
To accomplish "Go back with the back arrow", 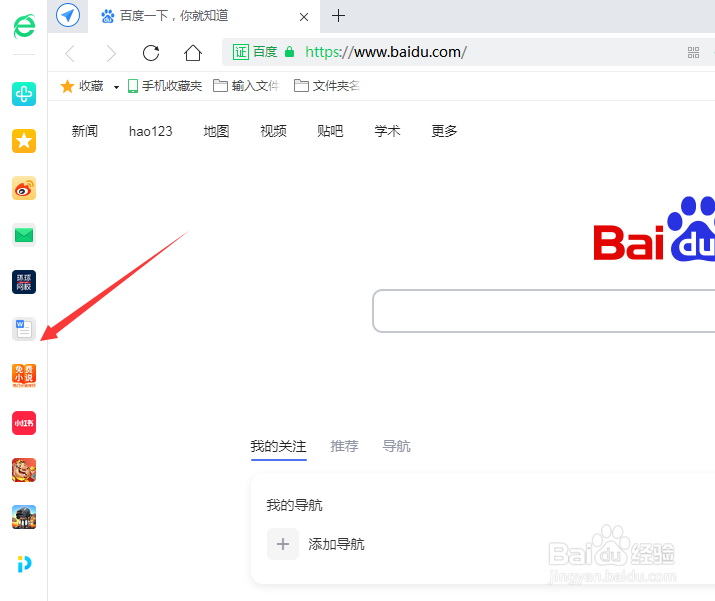I will (x=70, y=53).
